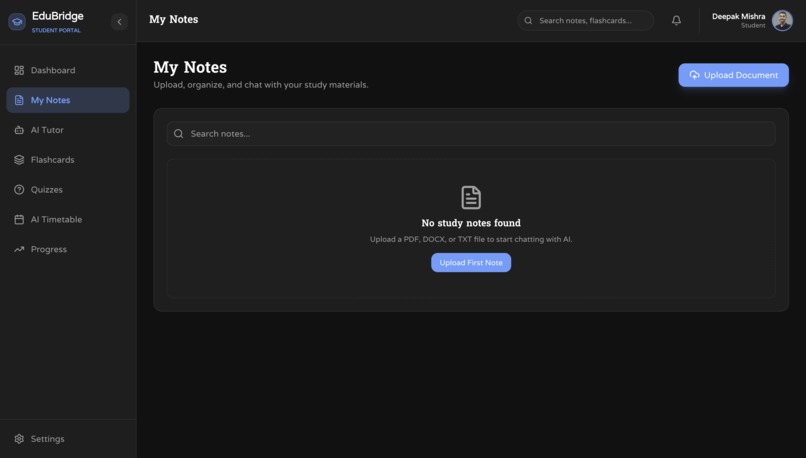The height and width of the screenshot is (458, 806).
Task: Open the Dashboard grid icon
Action: pyautogui.click(x=19, y=70)
